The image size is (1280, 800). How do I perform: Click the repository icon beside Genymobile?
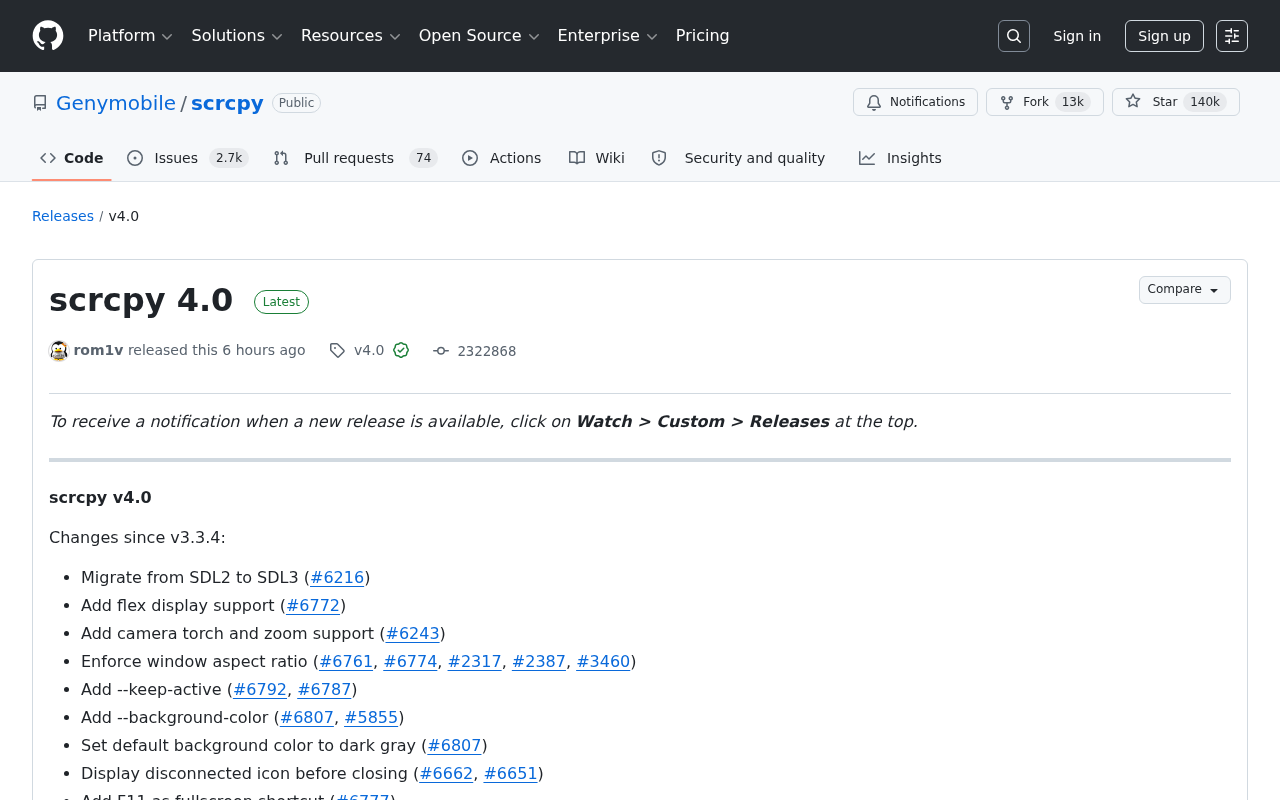coord(40,103)
